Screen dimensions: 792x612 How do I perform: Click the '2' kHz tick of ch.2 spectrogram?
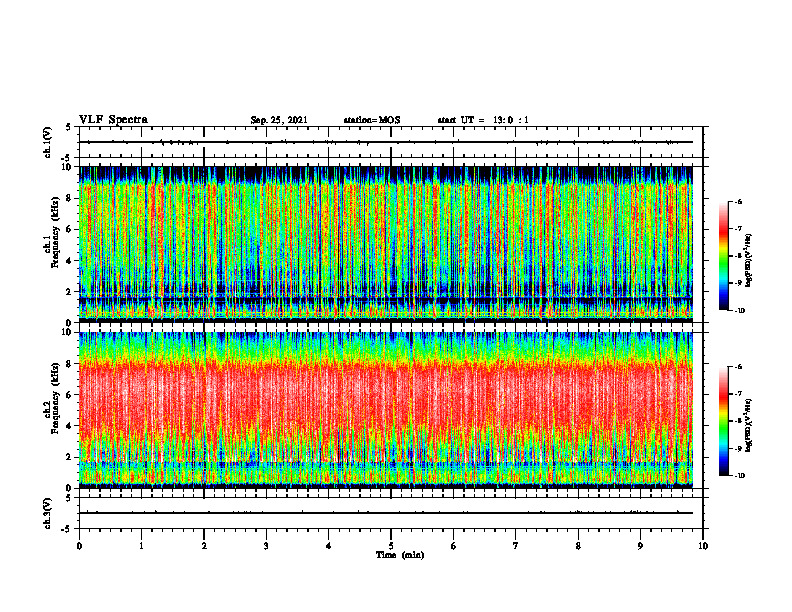[x=70, y=457]
